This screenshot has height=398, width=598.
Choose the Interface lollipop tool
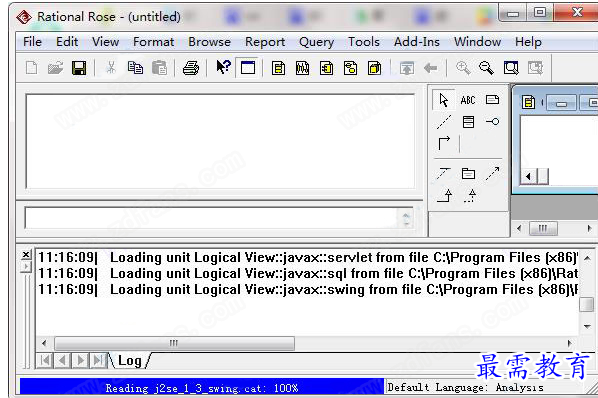492,122
